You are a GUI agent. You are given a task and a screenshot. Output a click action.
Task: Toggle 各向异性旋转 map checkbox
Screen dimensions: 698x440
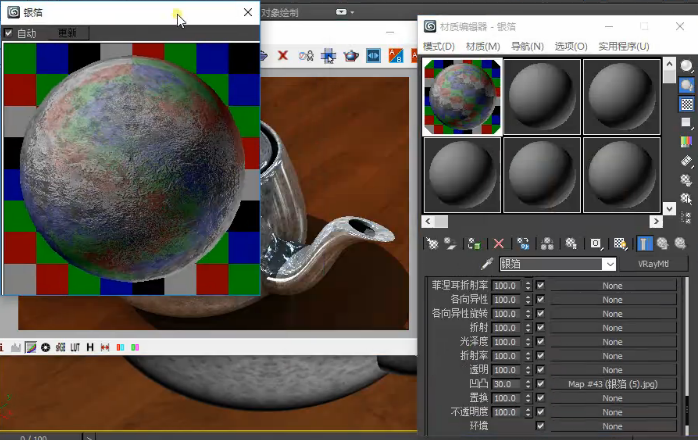pos(540,313)
